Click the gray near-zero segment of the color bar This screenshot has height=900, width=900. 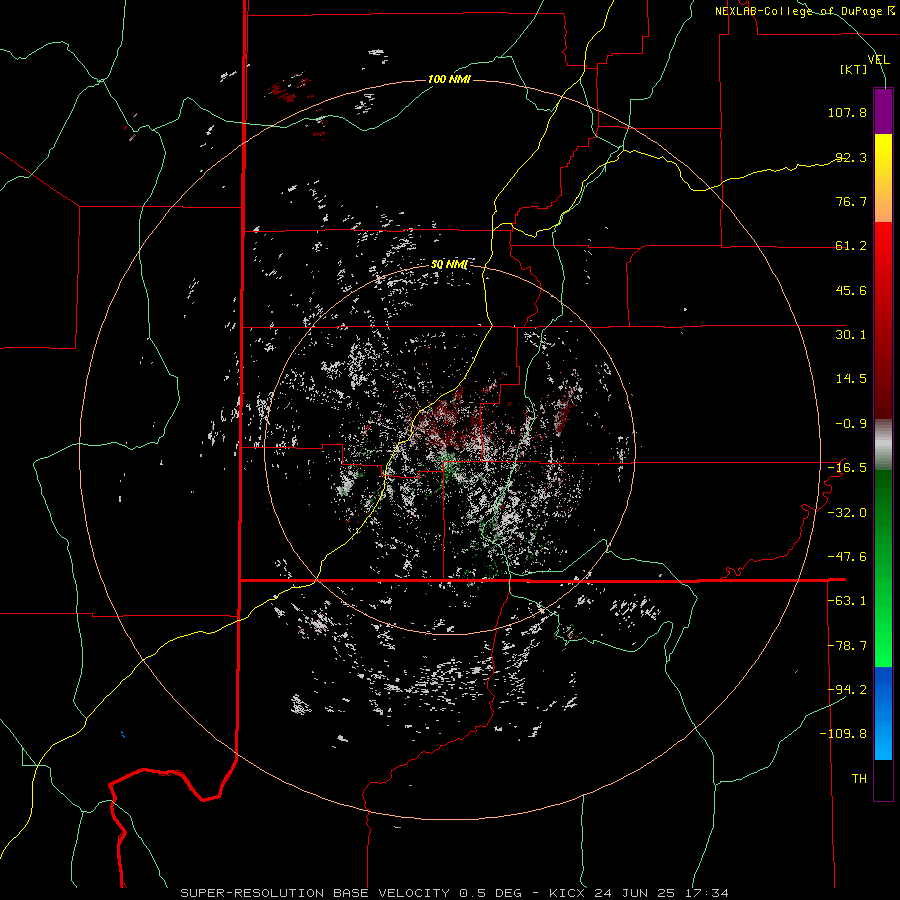click(883, 445)
